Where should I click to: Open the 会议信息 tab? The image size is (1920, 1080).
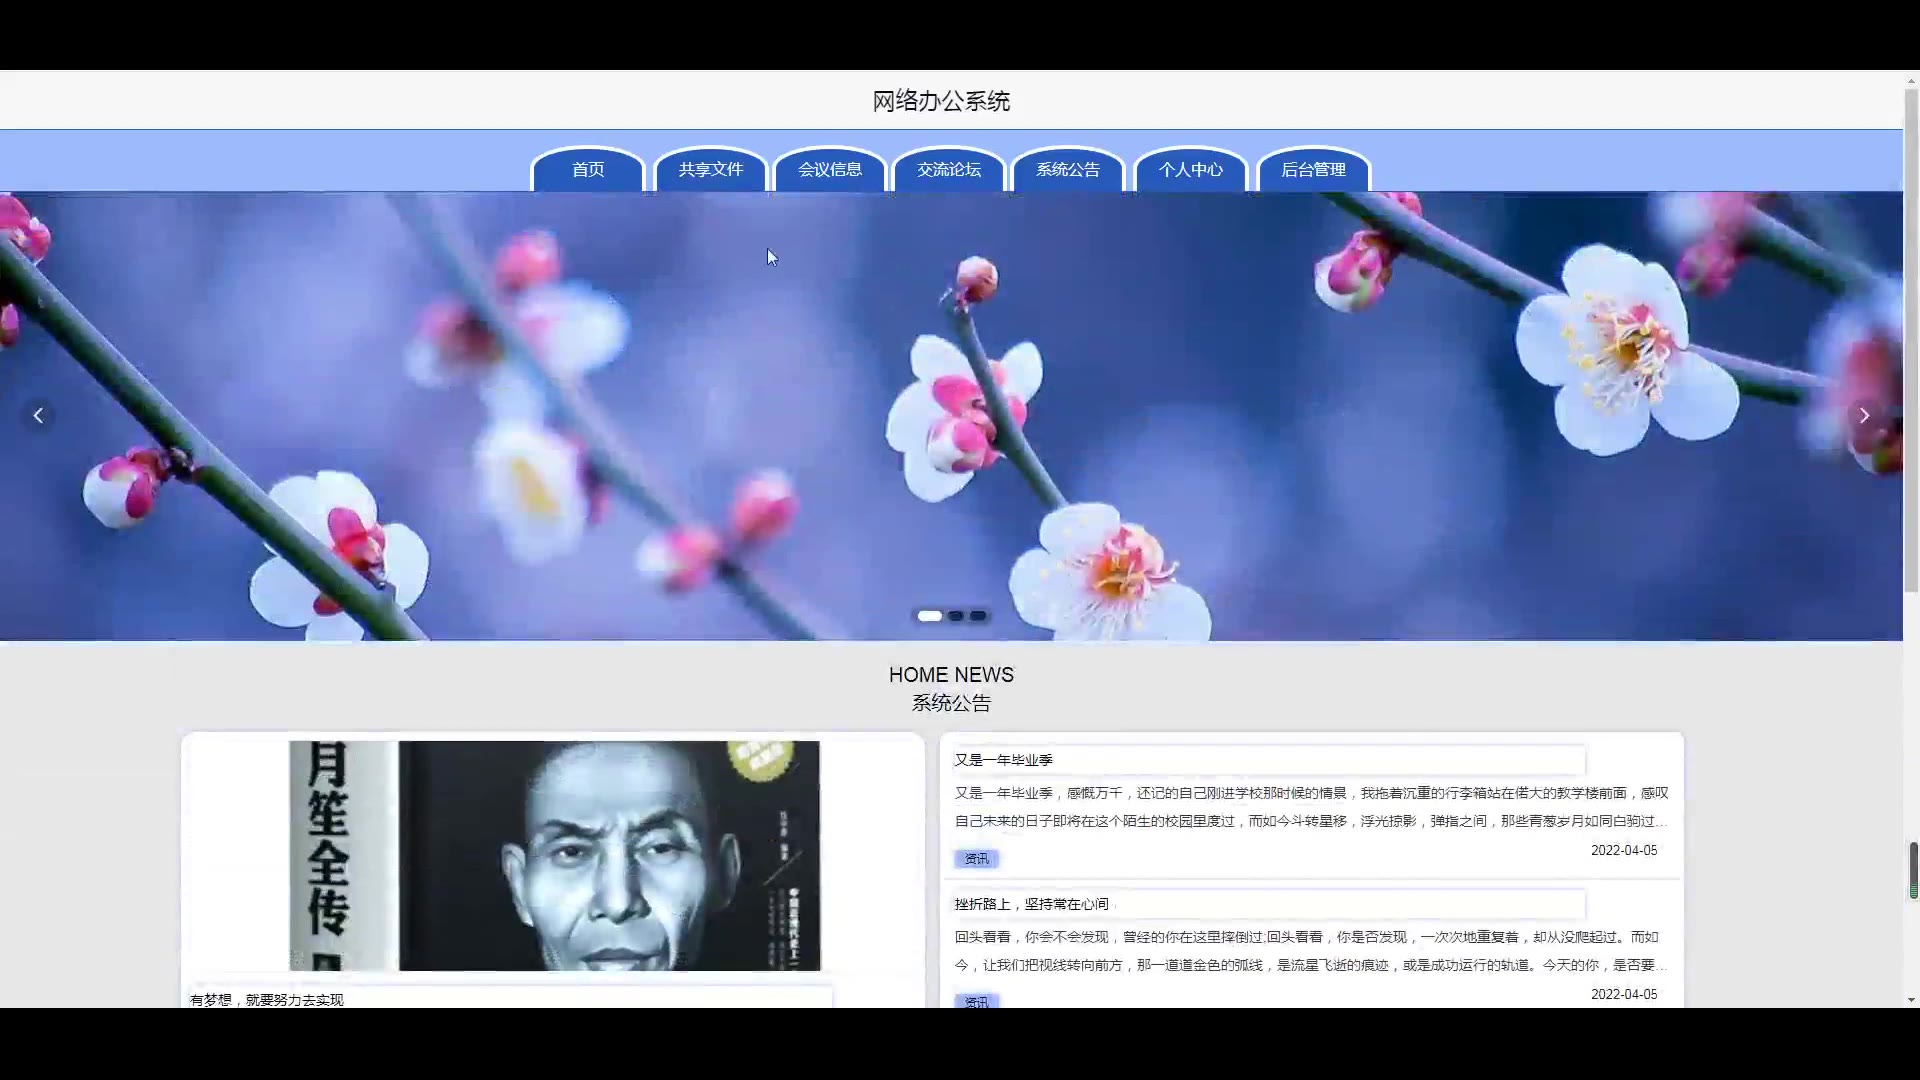click(830, 170)
